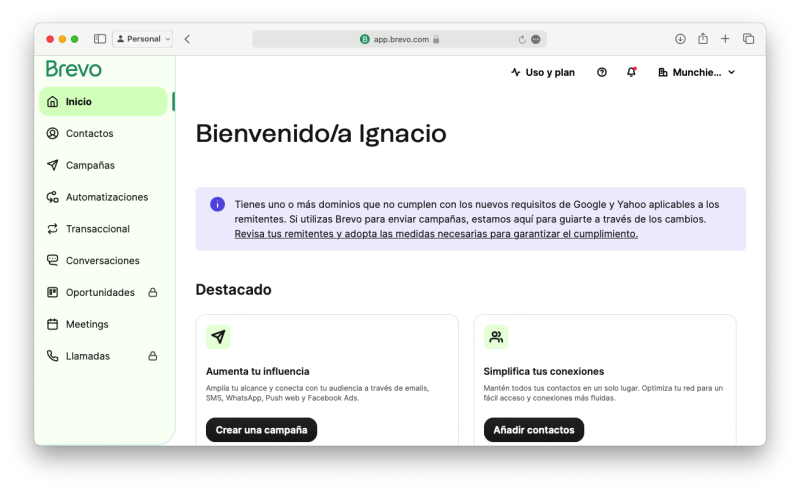Click the paper plane Campañas icon

click(x=53, y=165)
